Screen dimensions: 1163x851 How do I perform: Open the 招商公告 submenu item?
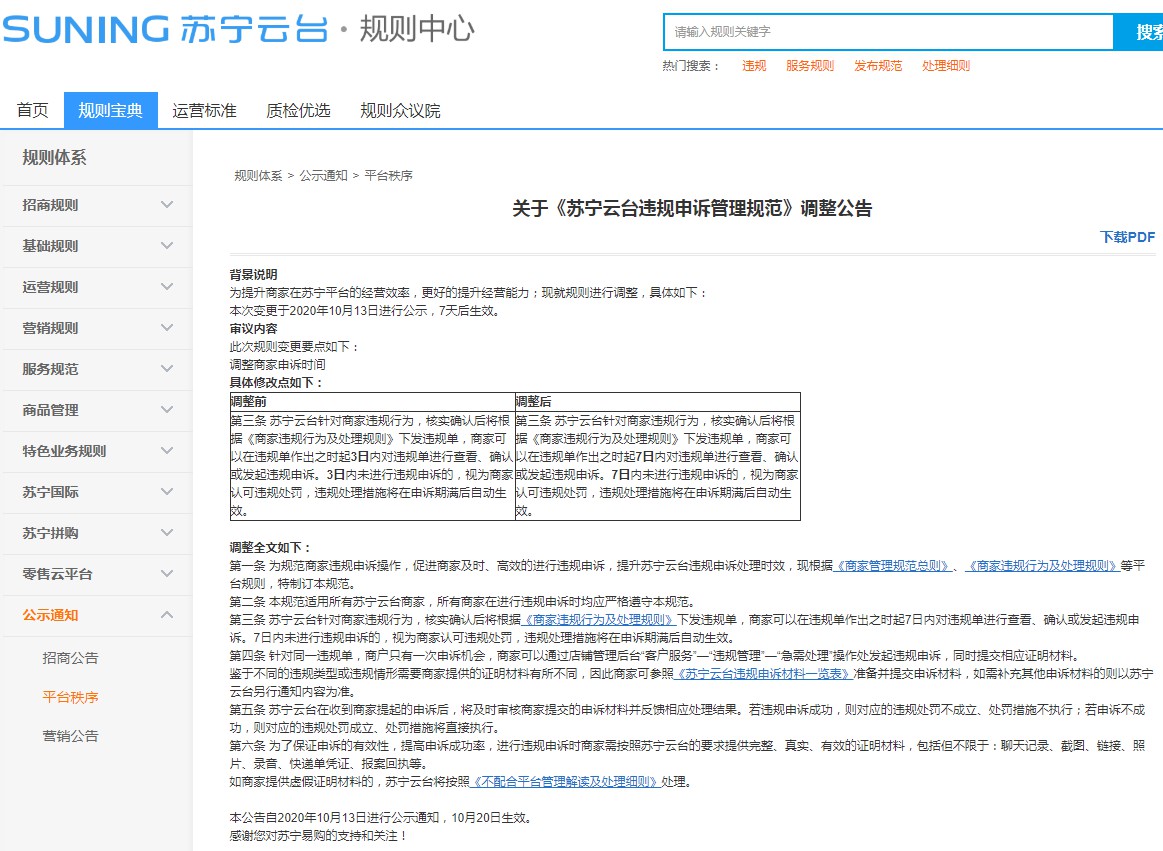tap(70, 658)
